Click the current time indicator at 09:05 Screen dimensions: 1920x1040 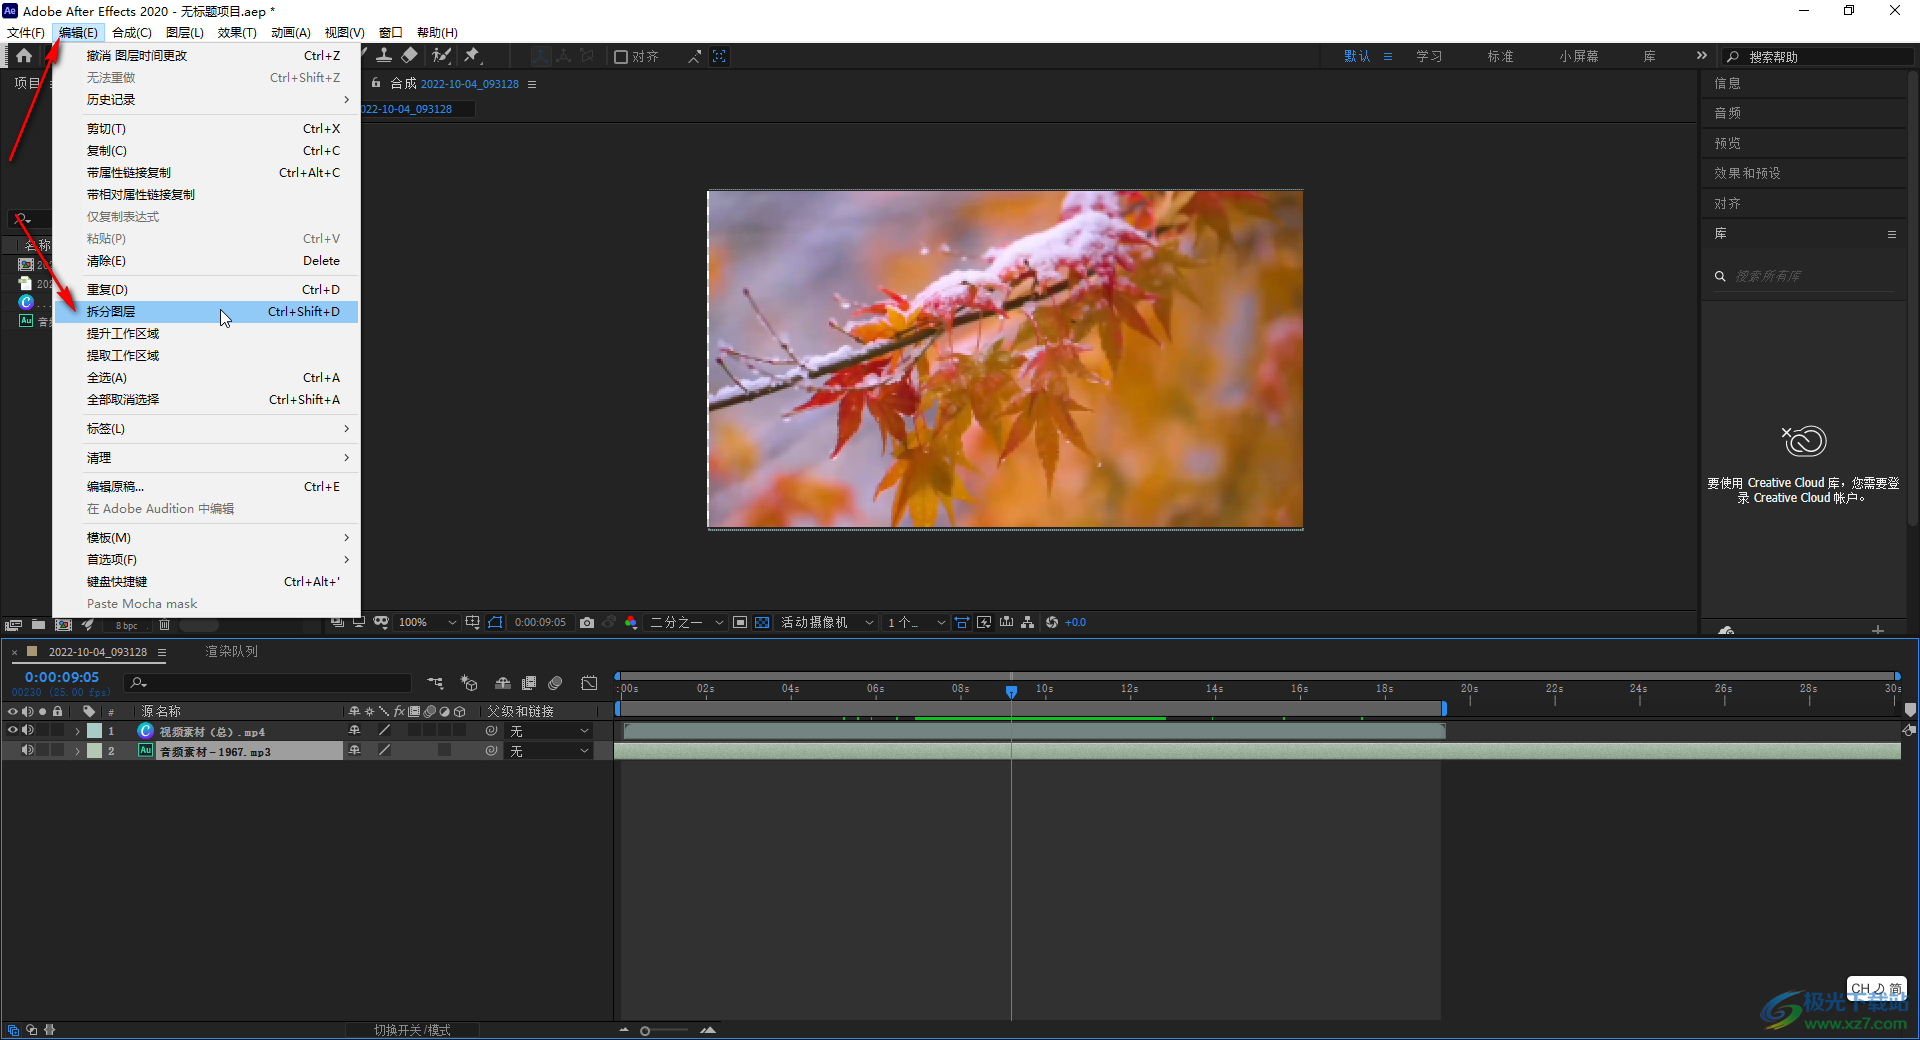[x=1011, y=691]
